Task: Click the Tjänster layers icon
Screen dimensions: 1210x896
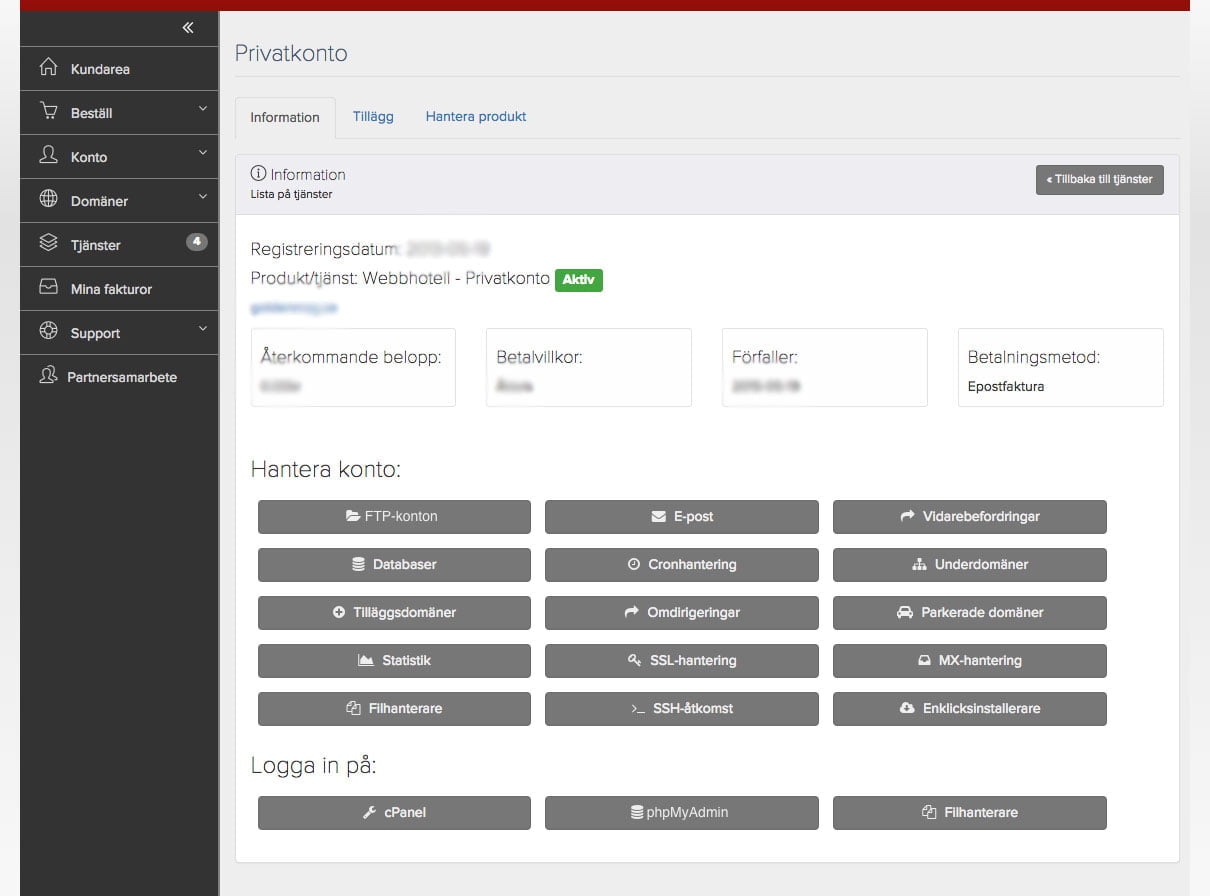Action: 48,243
